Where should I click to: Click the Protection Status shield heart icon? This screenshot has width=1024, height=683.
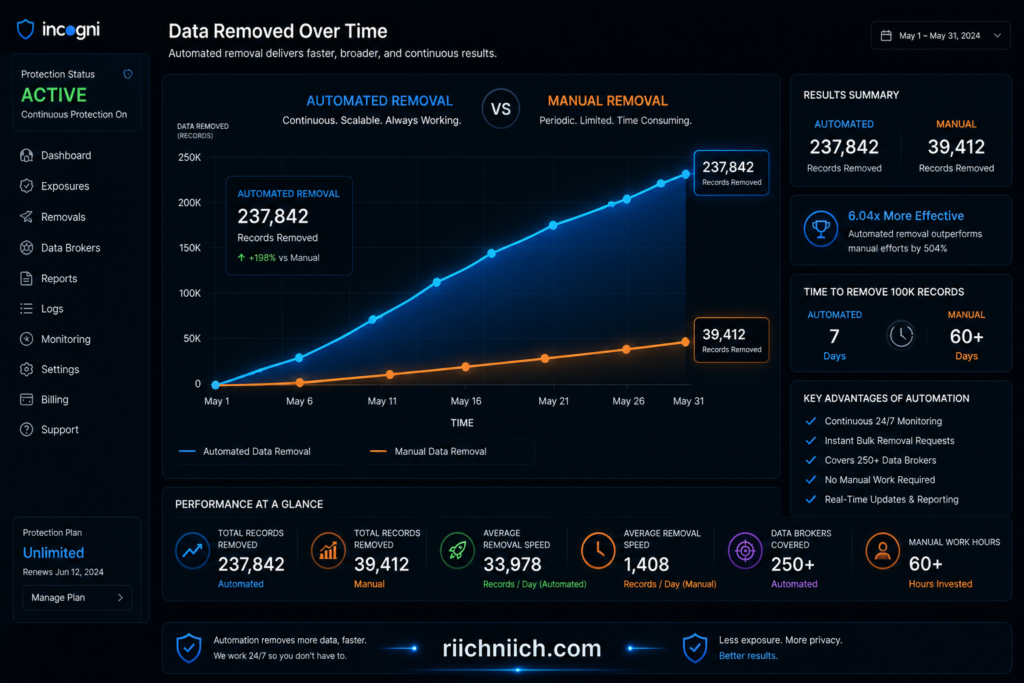click(x=128, y=74)
